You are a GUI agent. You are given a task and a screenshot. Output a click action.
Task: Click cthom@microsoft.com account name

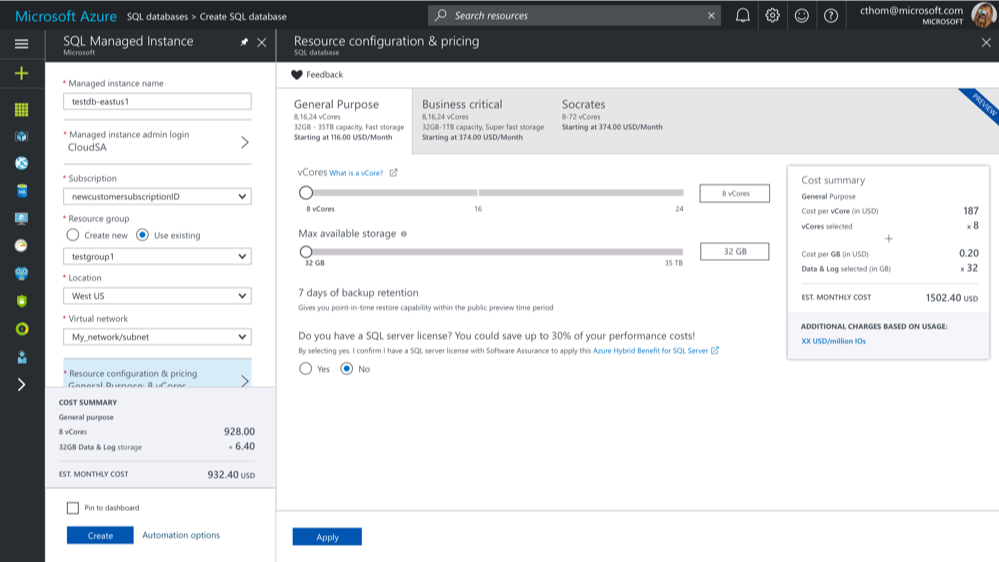point(911,10)
